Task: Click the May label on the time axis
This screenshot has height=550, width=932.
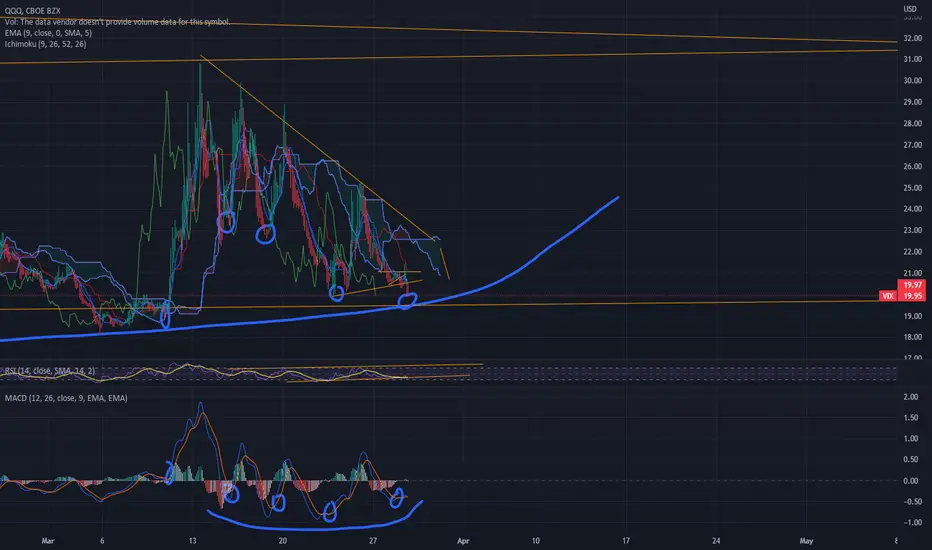Action: [x=806, y=541]
